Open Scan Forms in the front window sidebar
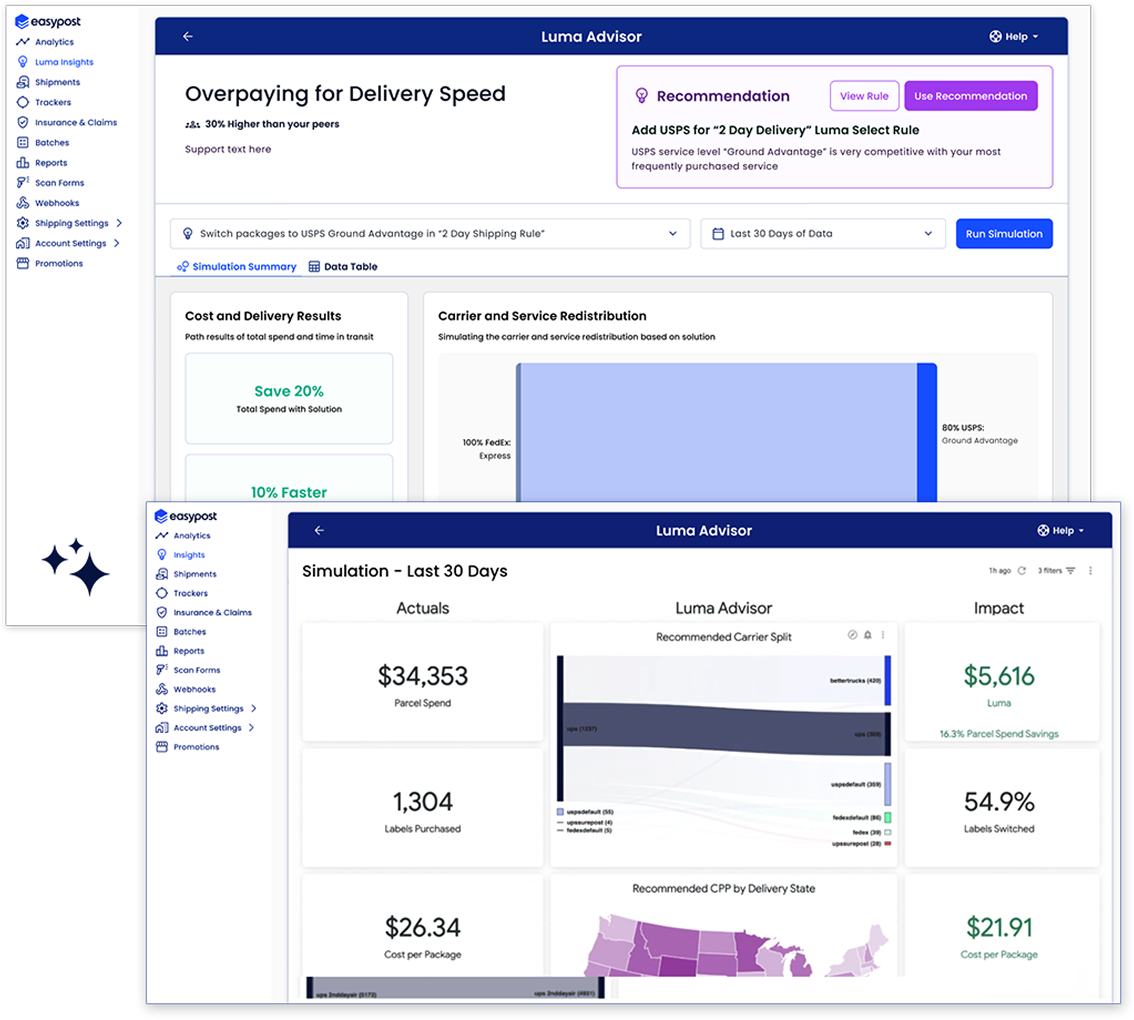Viewport: 1134px width, 1020px height. point(188,671)
